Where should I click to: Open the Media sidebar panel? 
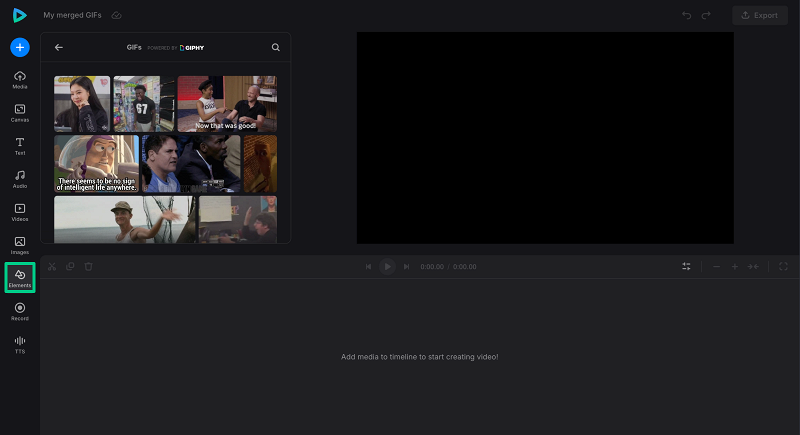point(20,80)
